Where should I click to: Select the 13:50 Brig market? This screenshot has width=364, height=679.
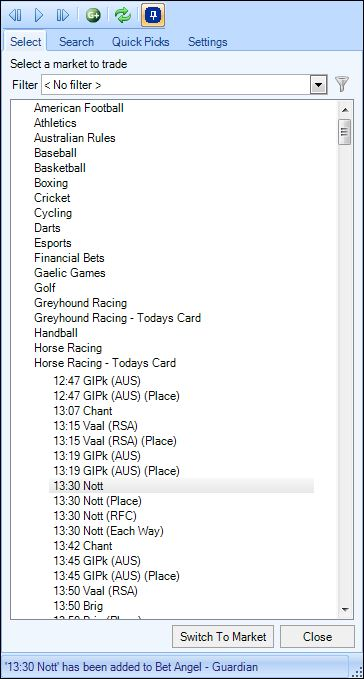point(78,606)
